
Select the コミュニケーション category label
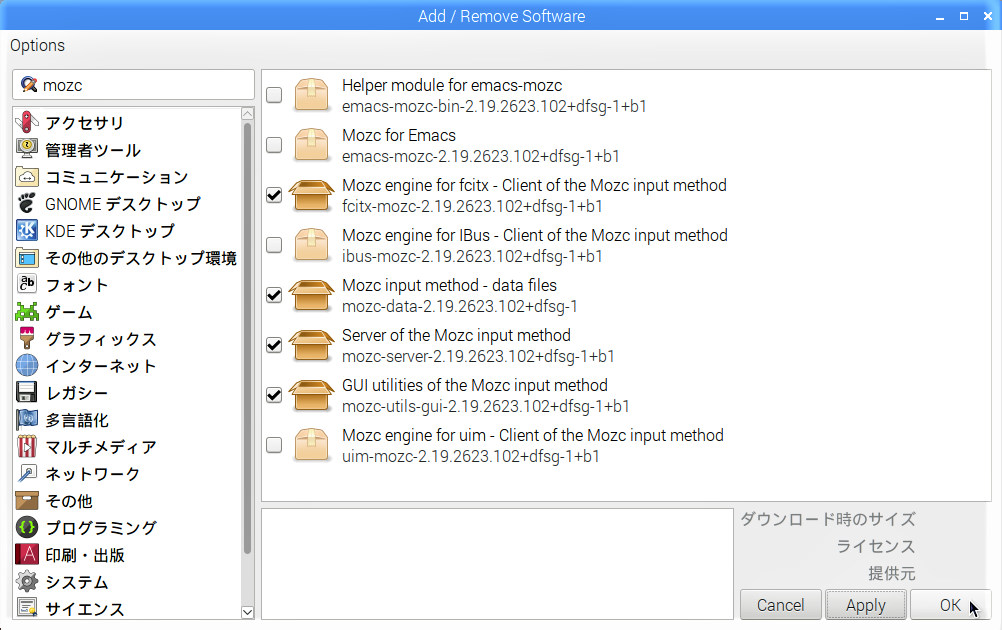(116, 177)
